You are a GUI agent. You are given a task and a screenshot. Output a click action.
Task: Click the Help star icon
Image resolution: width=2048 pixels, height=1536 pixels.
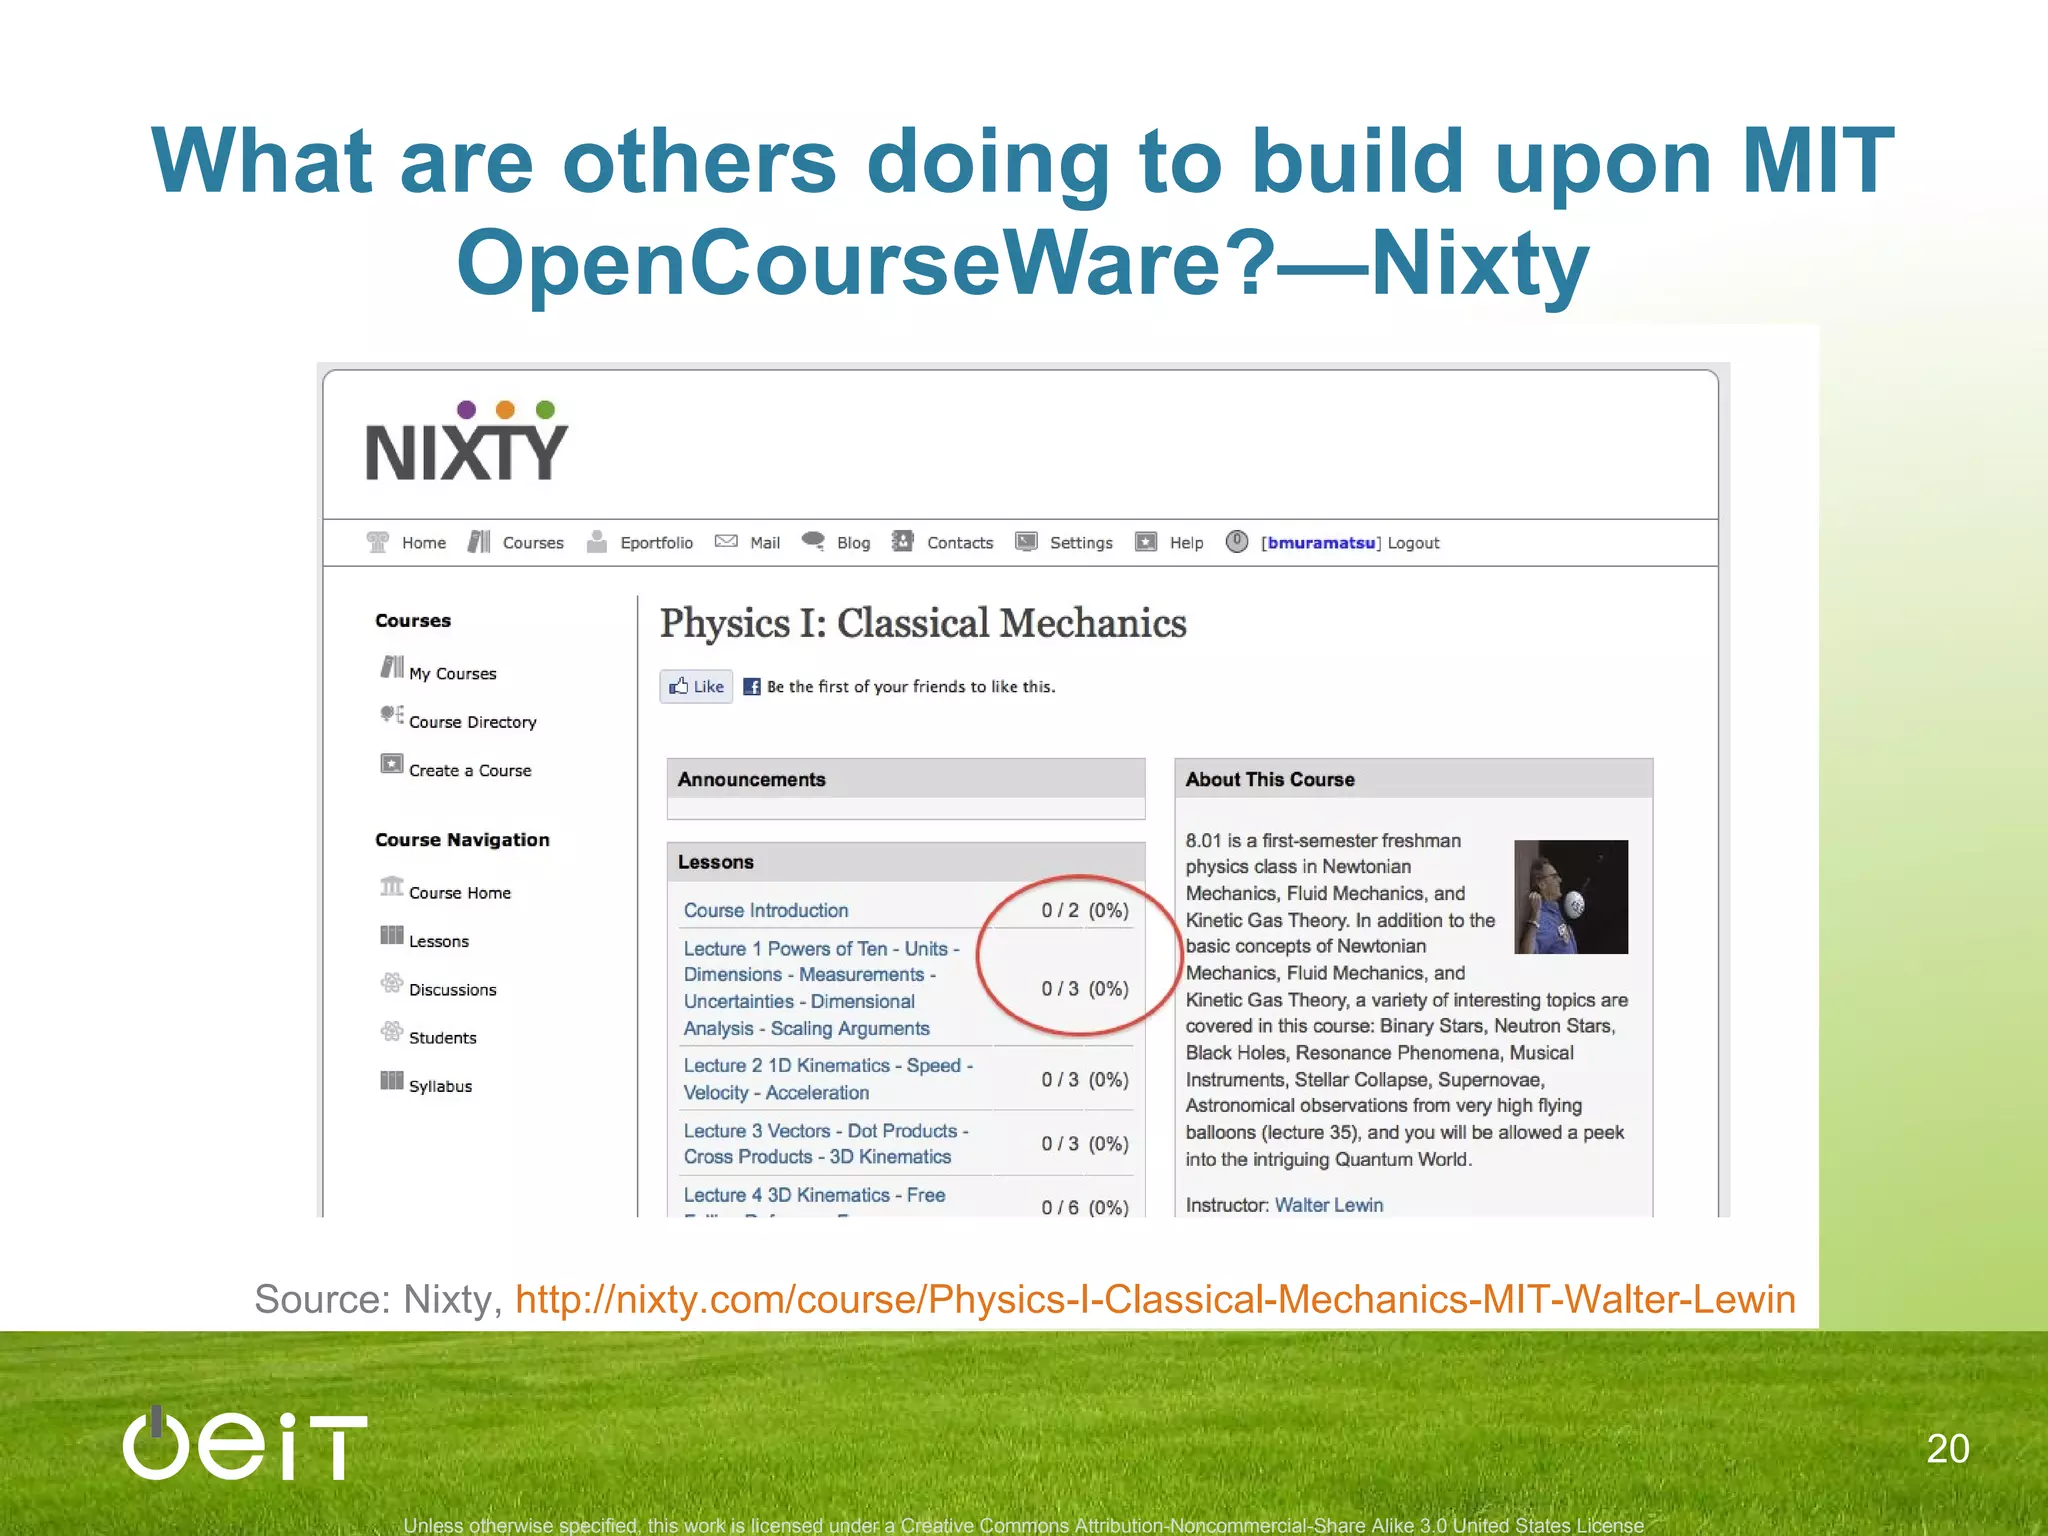pyautogui.click(x=1146, y=542)
